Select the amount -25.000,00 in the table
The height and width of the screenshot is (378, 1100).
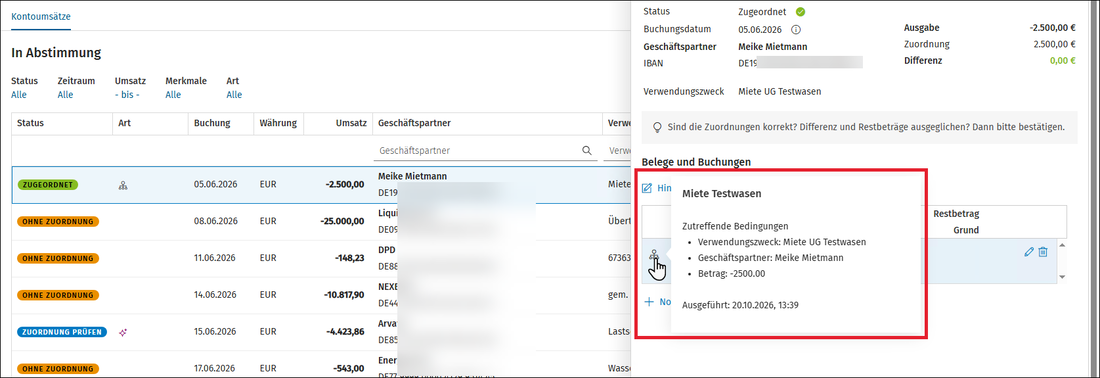[342, 222]
